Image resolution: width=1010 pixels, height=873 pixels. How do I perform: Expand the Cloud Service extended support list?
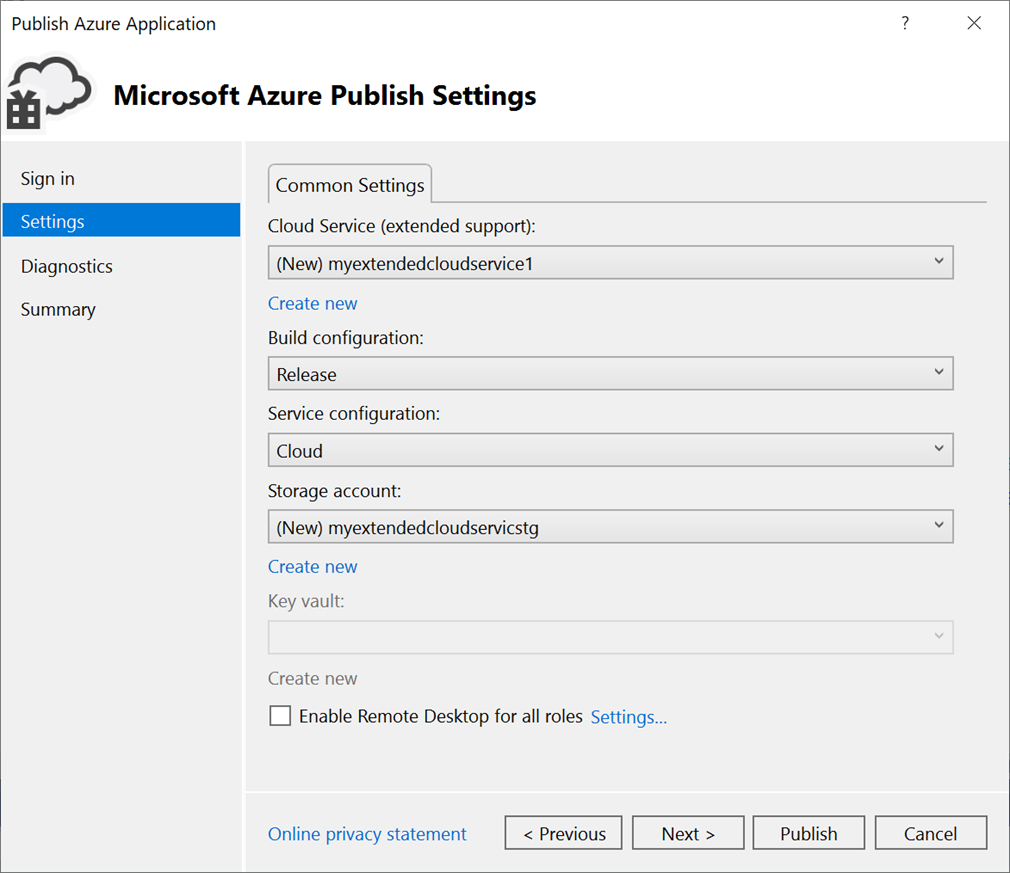610,262
